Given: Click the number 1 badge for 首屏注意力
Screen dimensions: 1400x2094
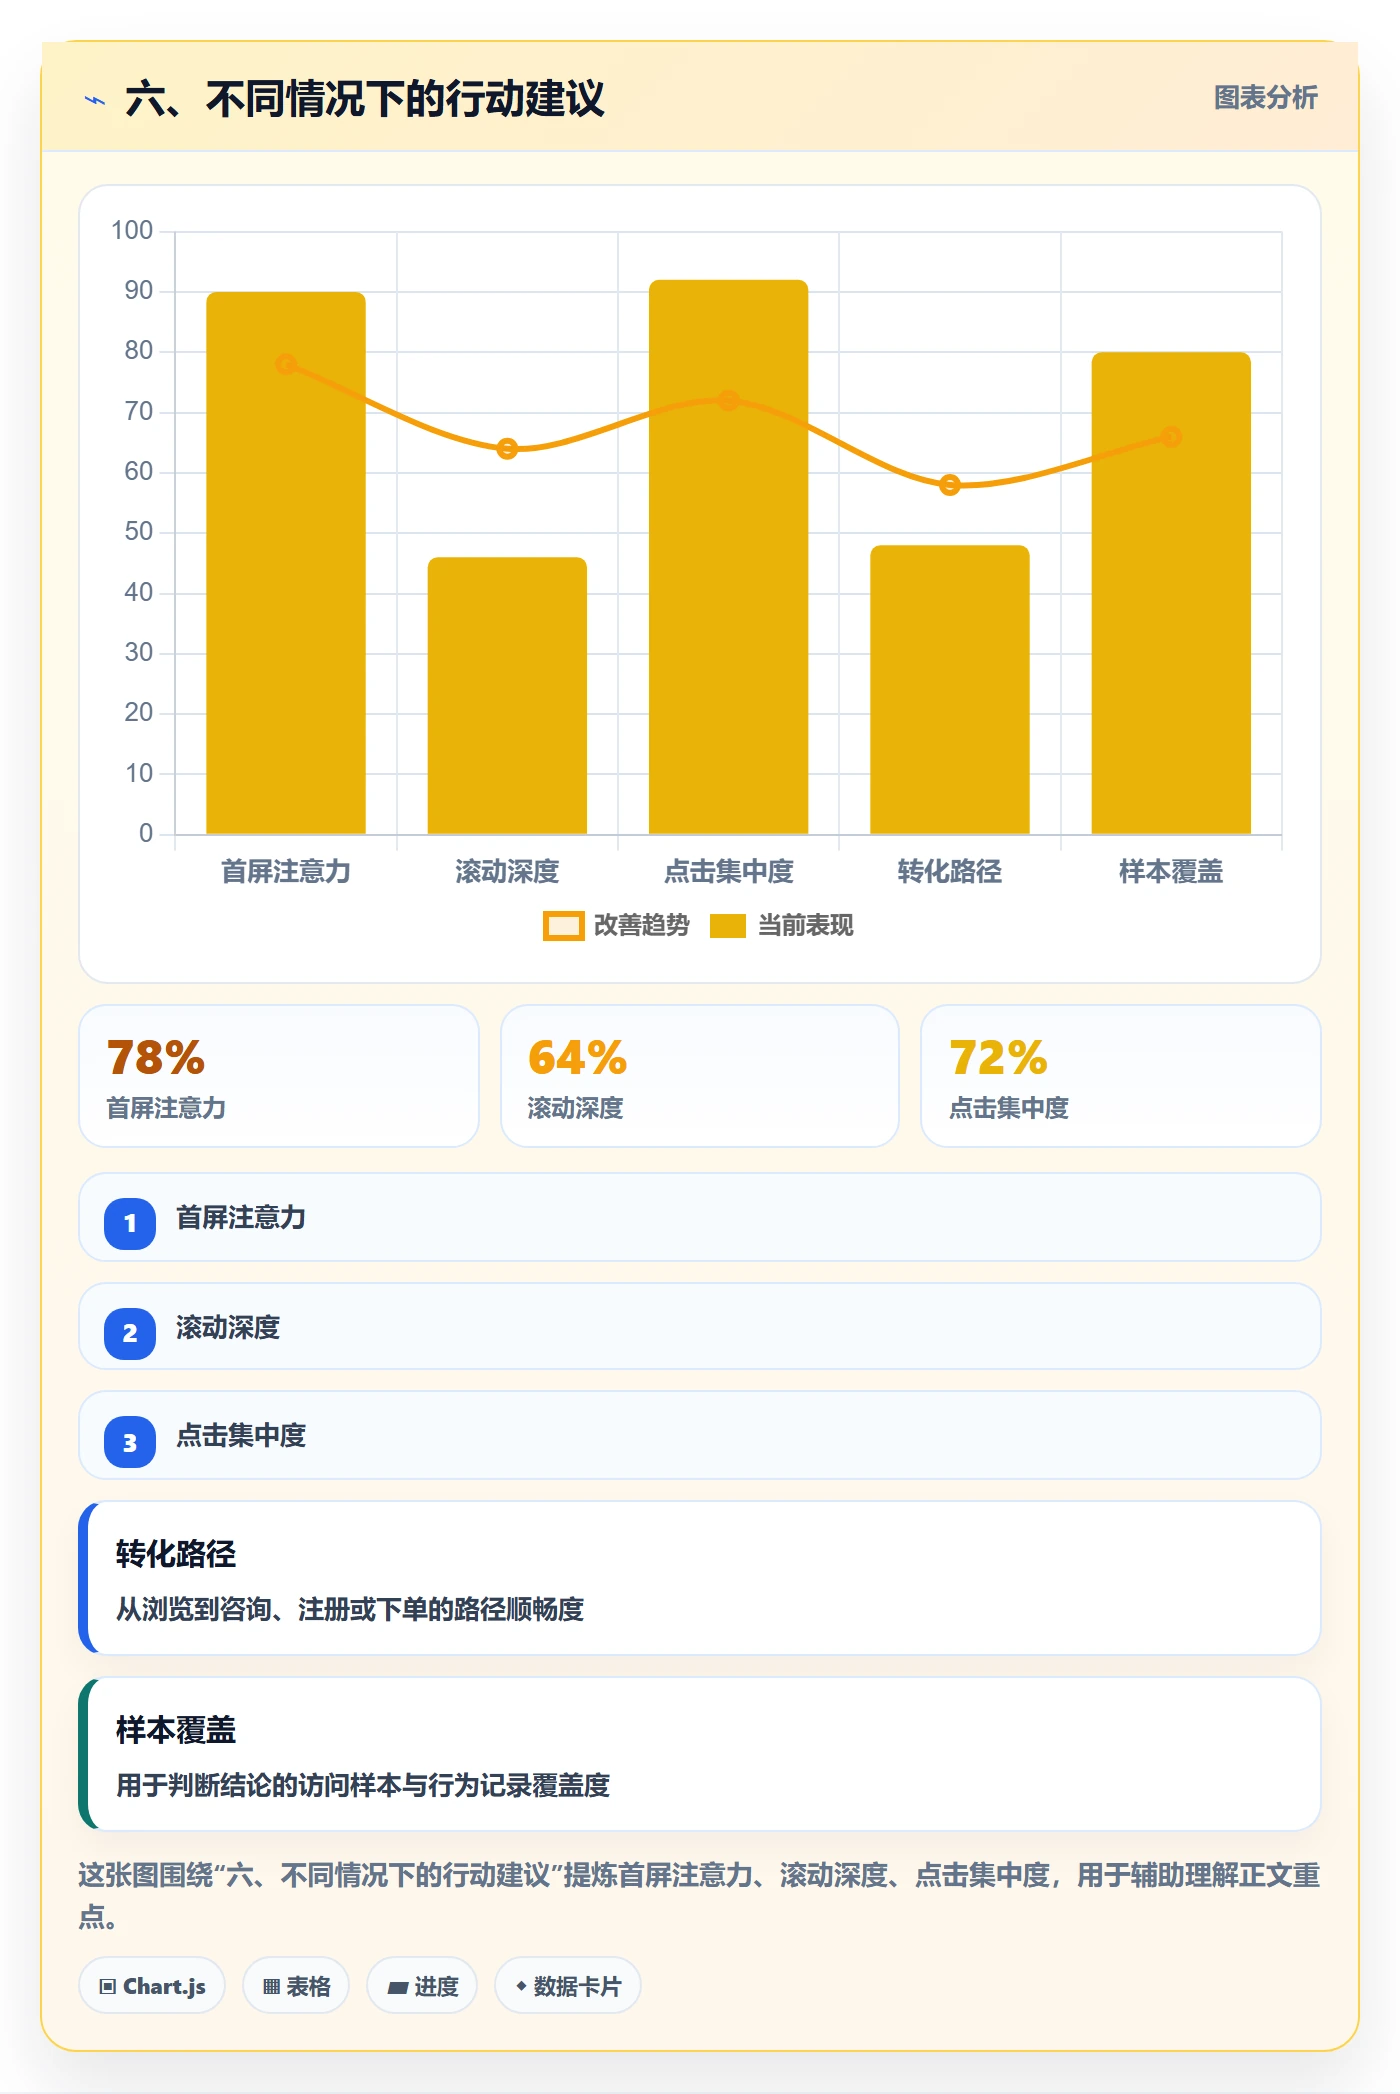Looking at the screenshot, I should 130,1223.
